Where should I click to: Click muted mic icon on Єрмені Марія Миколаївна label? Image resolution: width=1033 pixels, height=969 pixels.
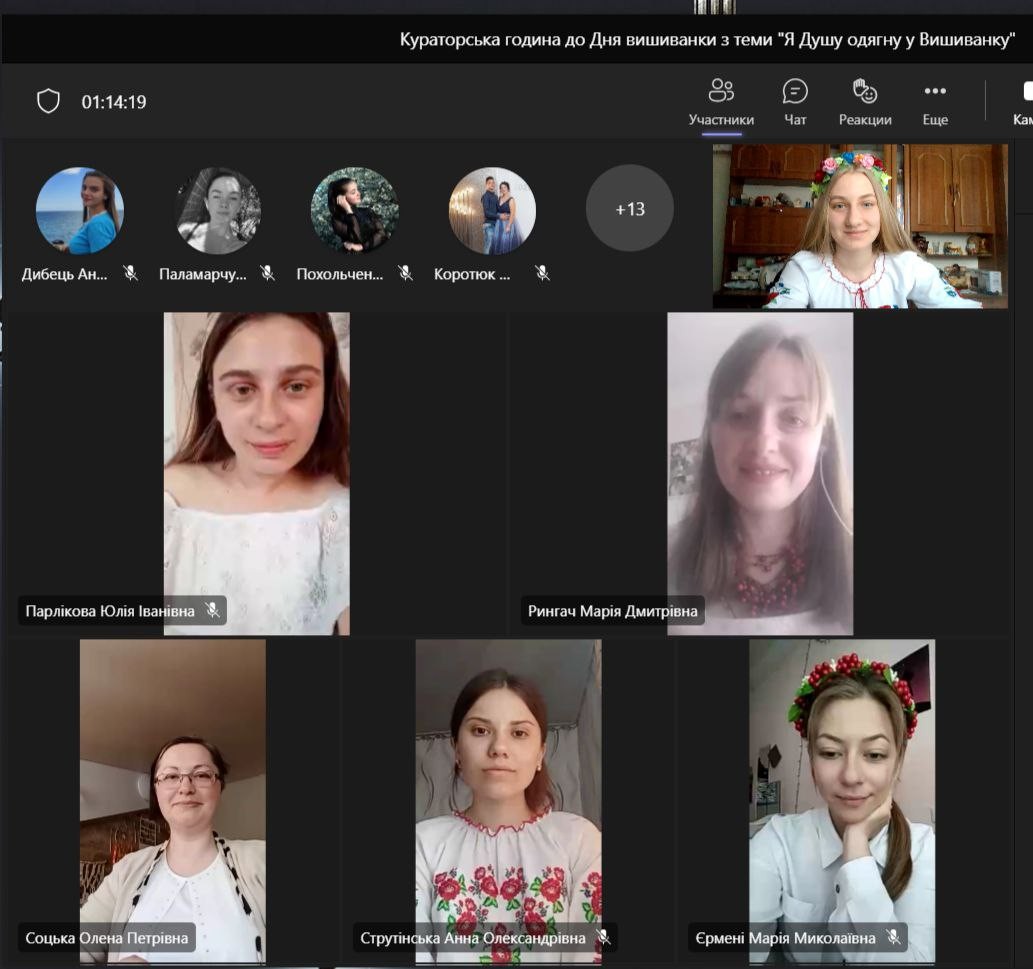(893, 937)
